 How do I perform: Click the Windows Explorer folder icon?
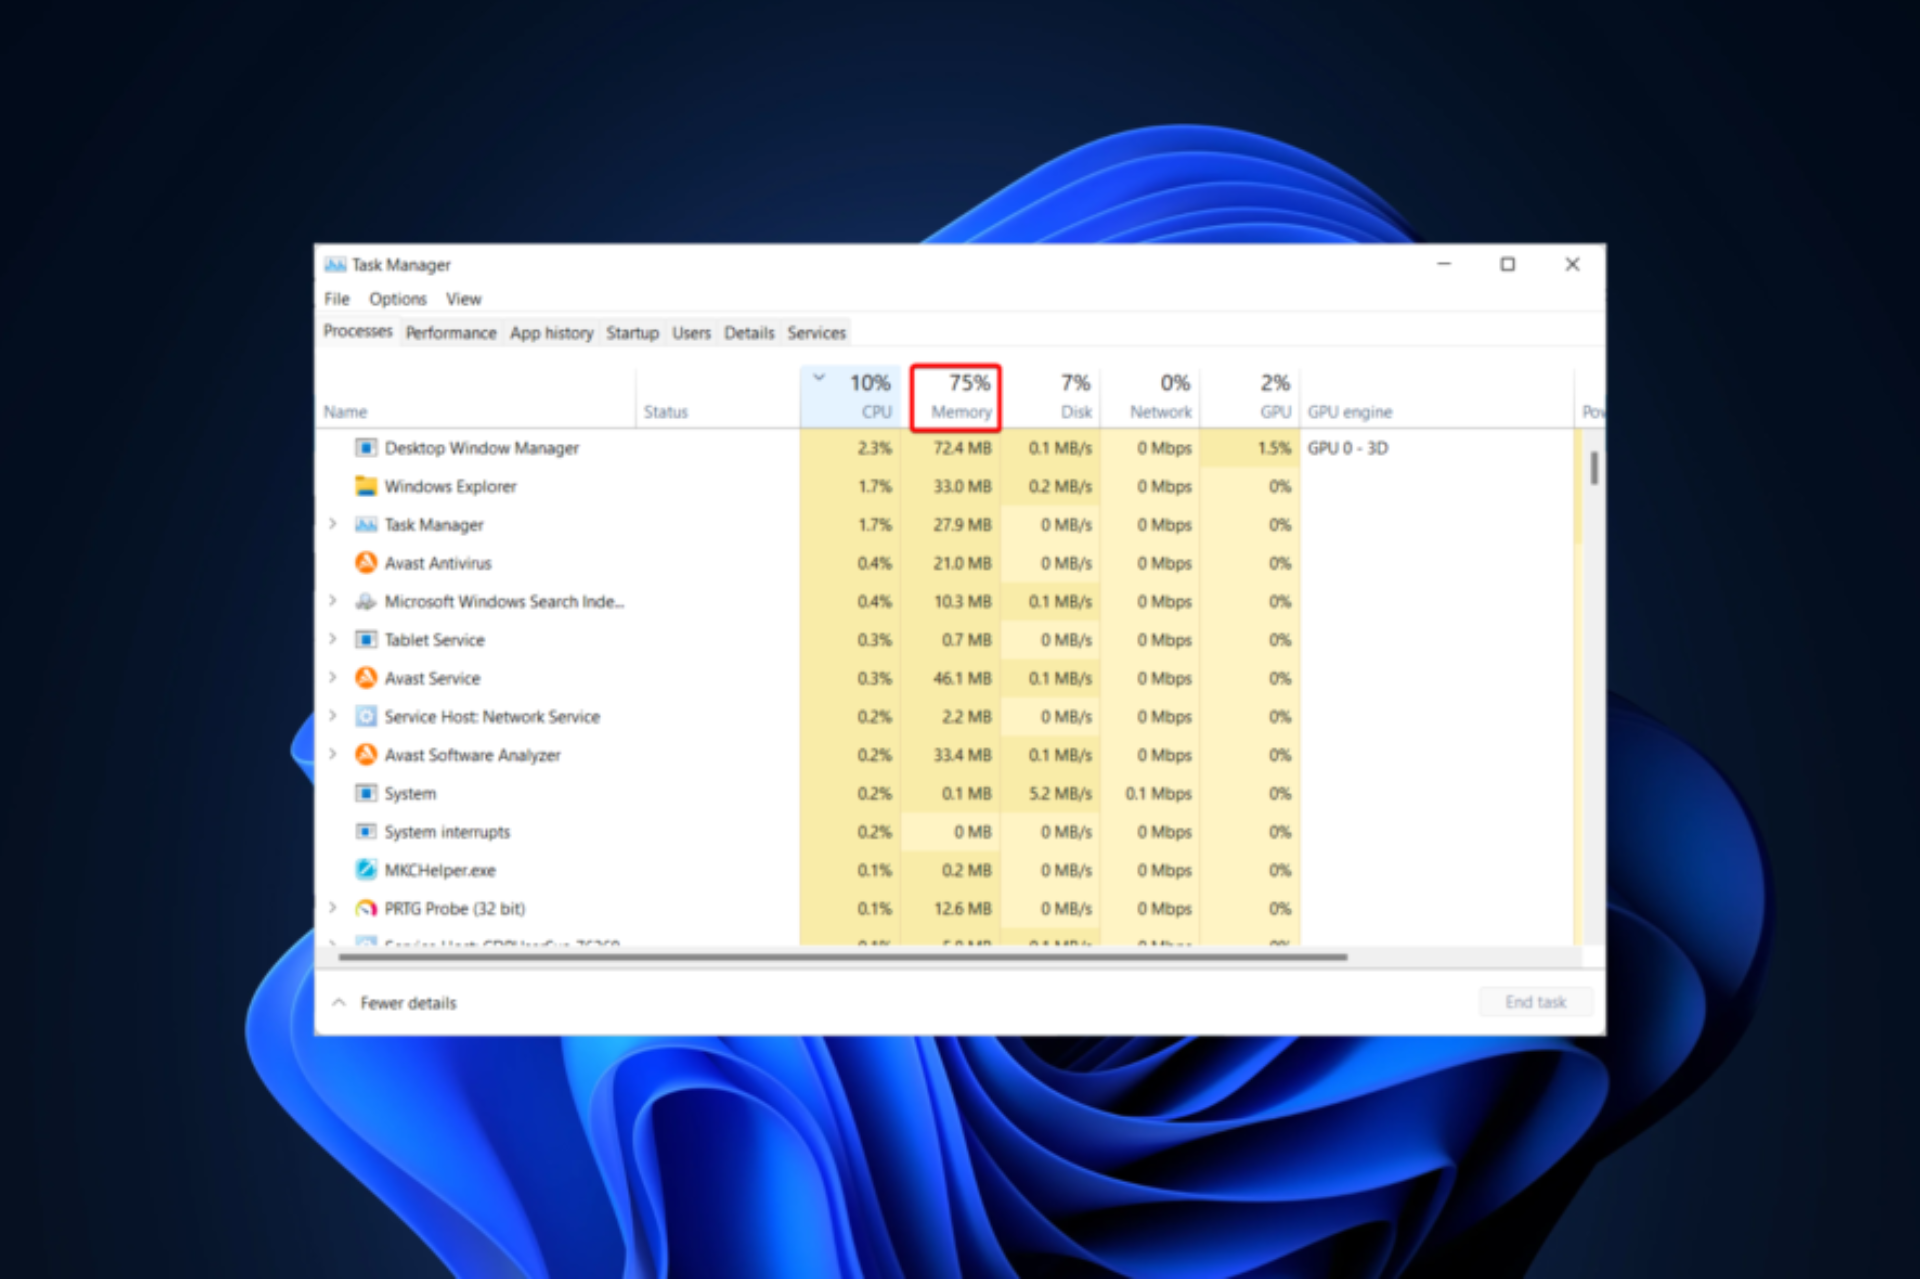(366, 486)
